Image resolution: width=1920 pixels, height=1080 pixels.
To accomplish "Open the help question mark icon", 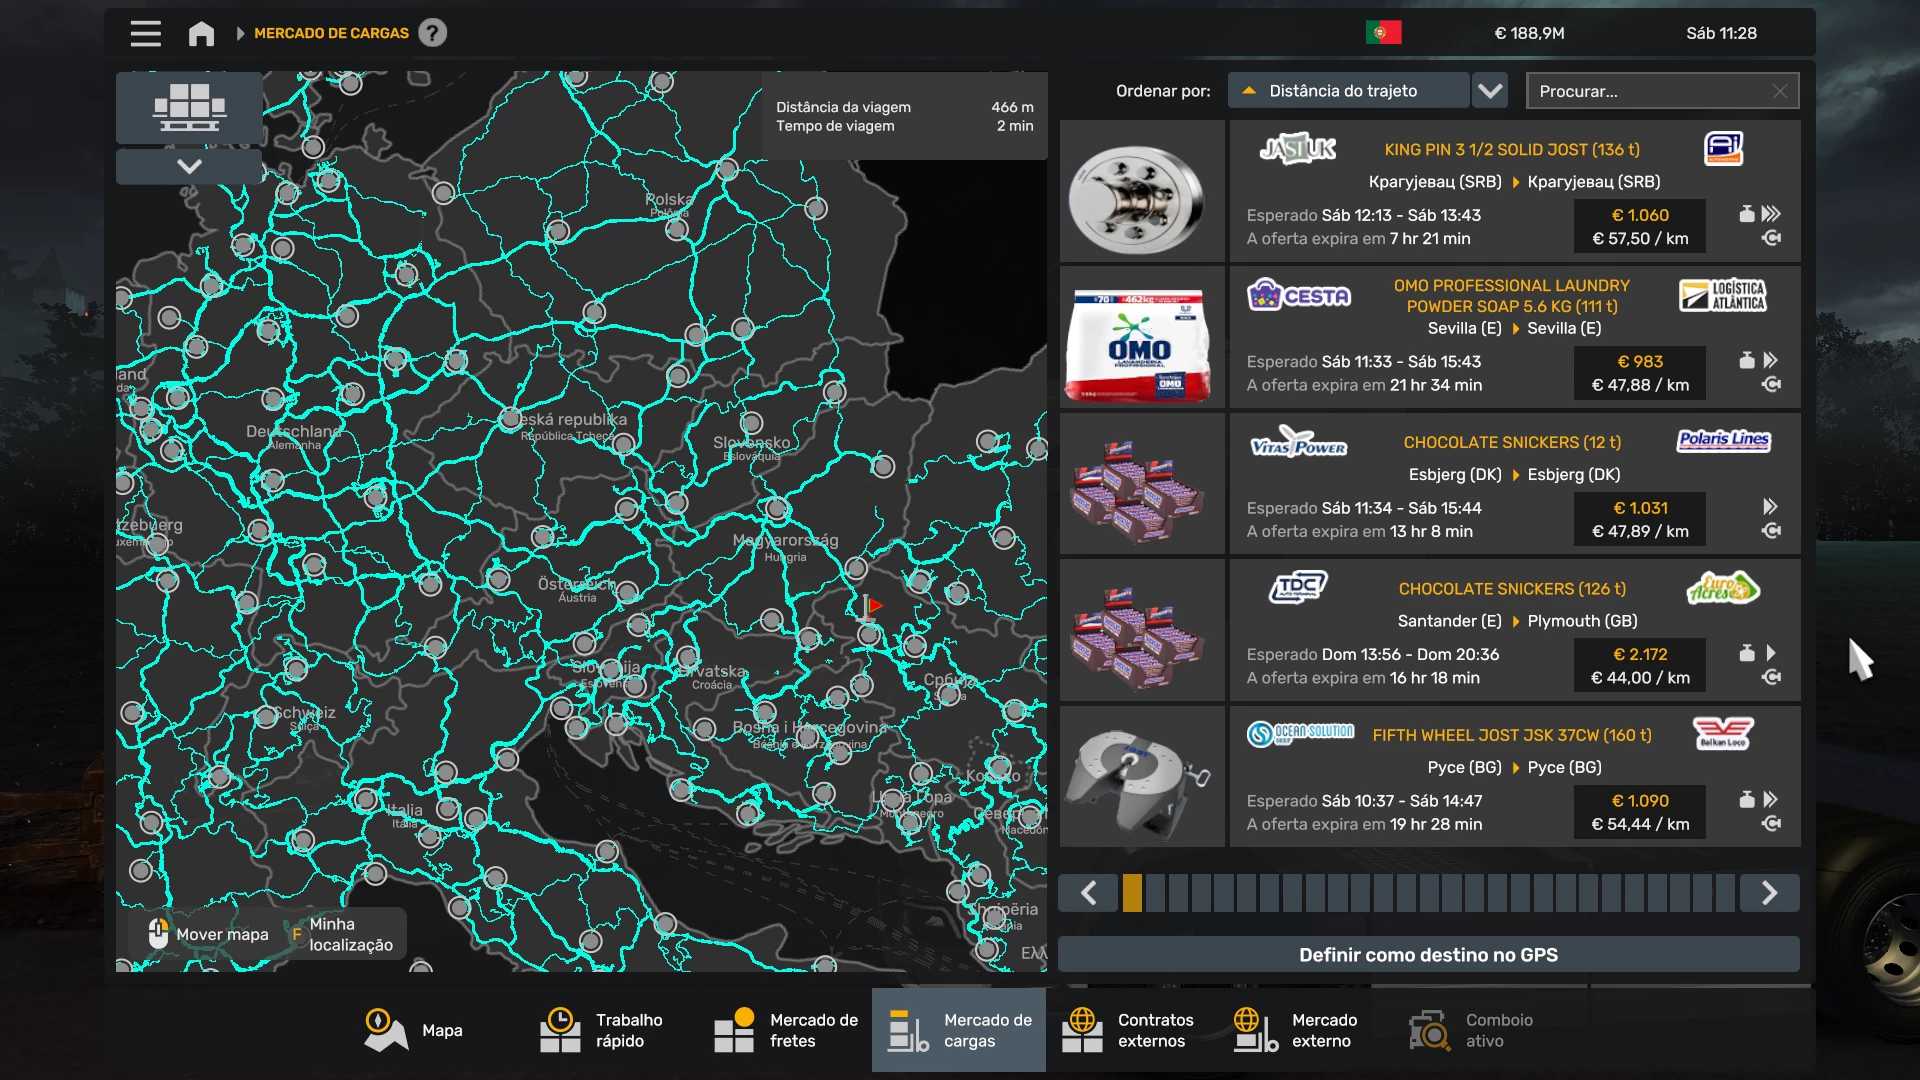I will pos(432,33).
